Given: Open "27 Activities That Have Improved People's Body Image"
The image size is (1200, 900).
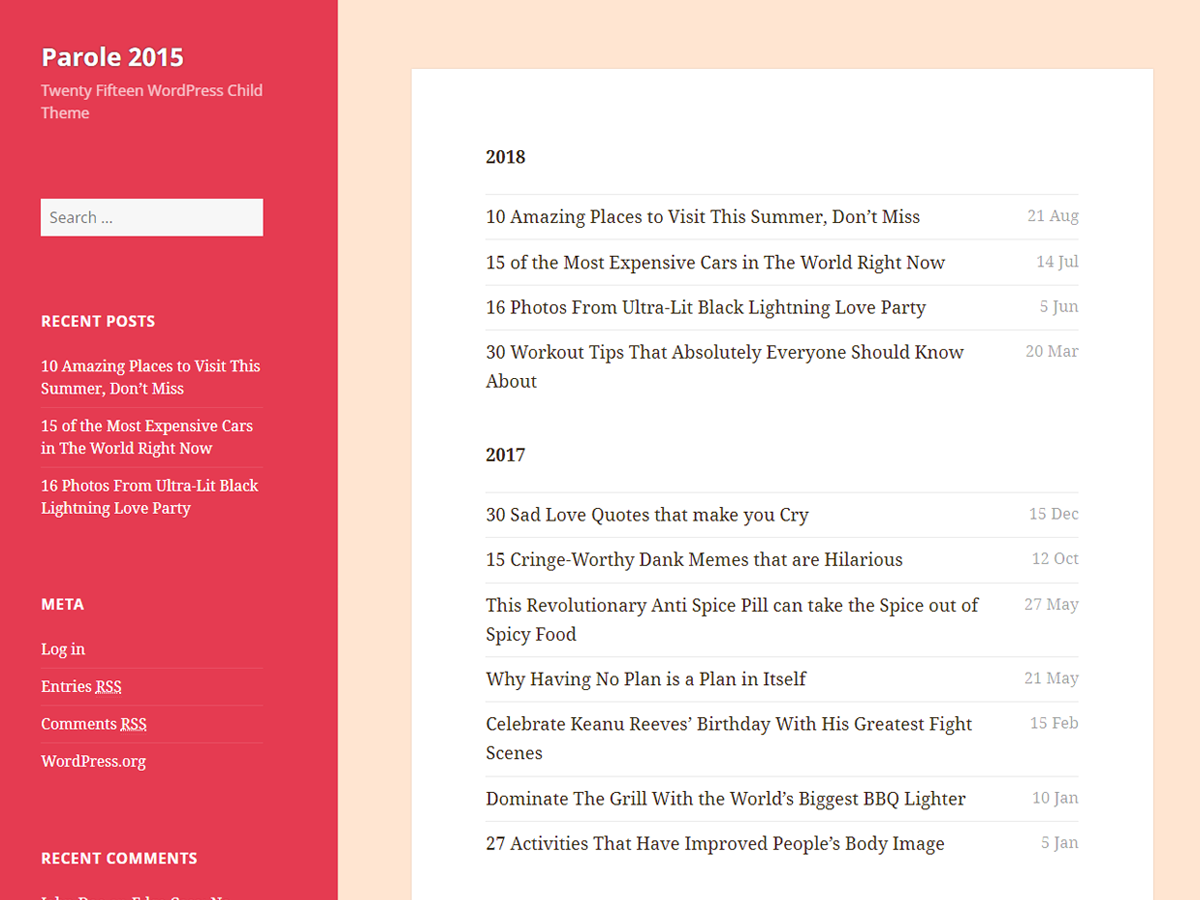Looking at the screenshot, I should pos(714,843).
